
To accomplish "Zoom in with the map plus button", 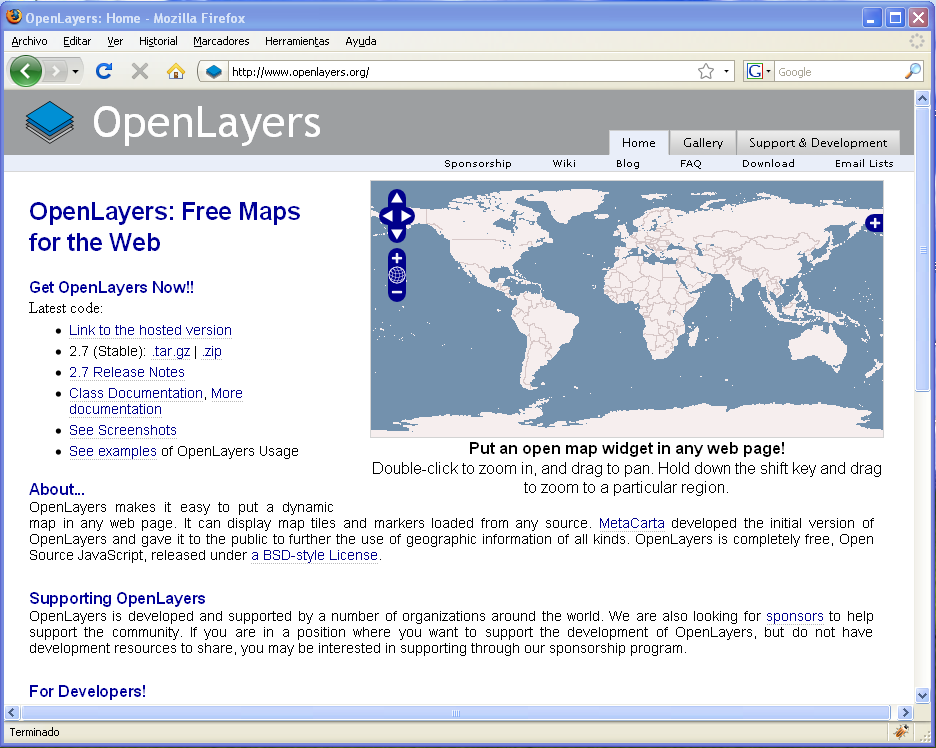I will [x=397, y=258].
